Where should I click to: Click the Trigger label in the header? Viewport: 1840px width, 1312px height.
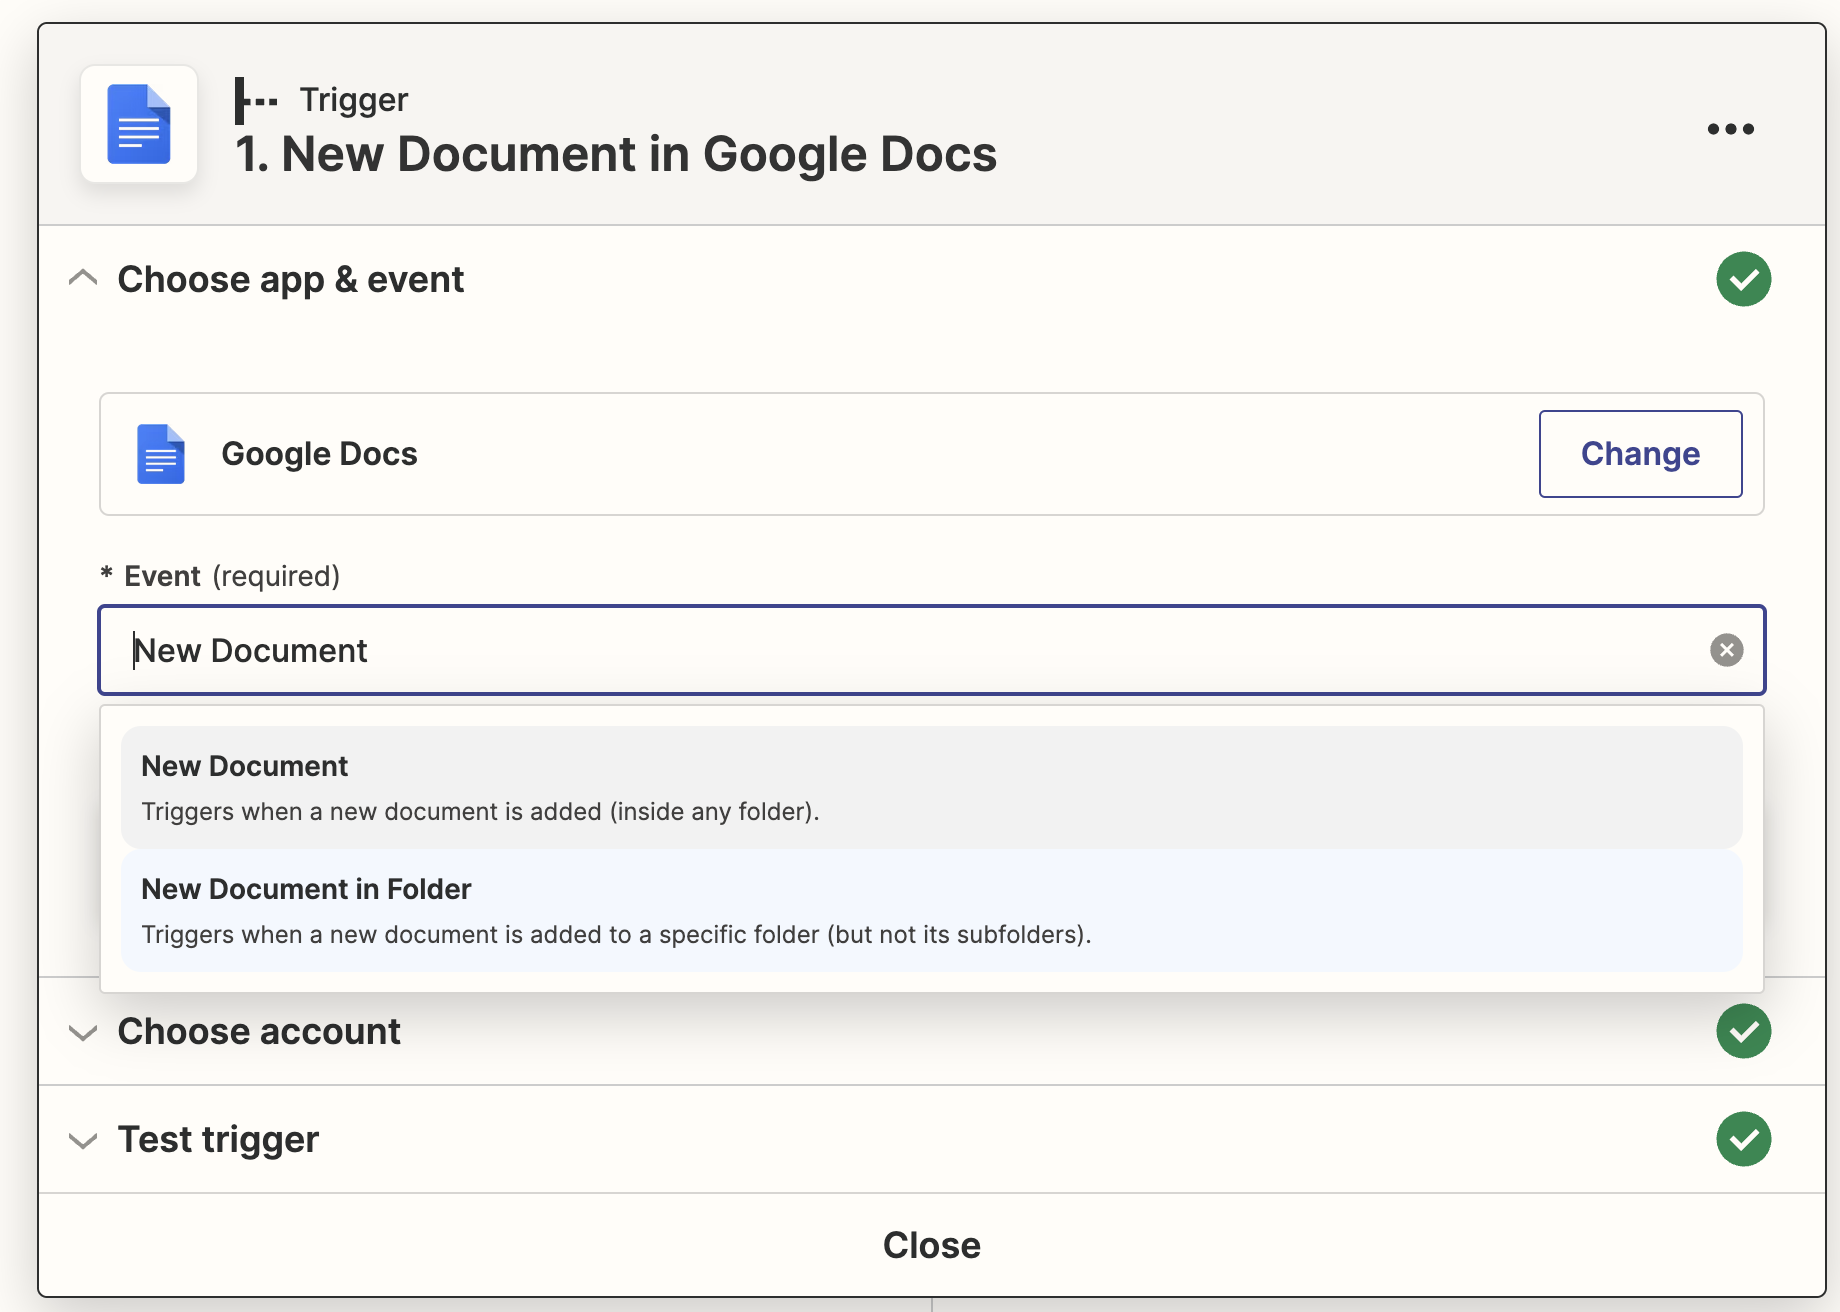click(x=354, y=100)
